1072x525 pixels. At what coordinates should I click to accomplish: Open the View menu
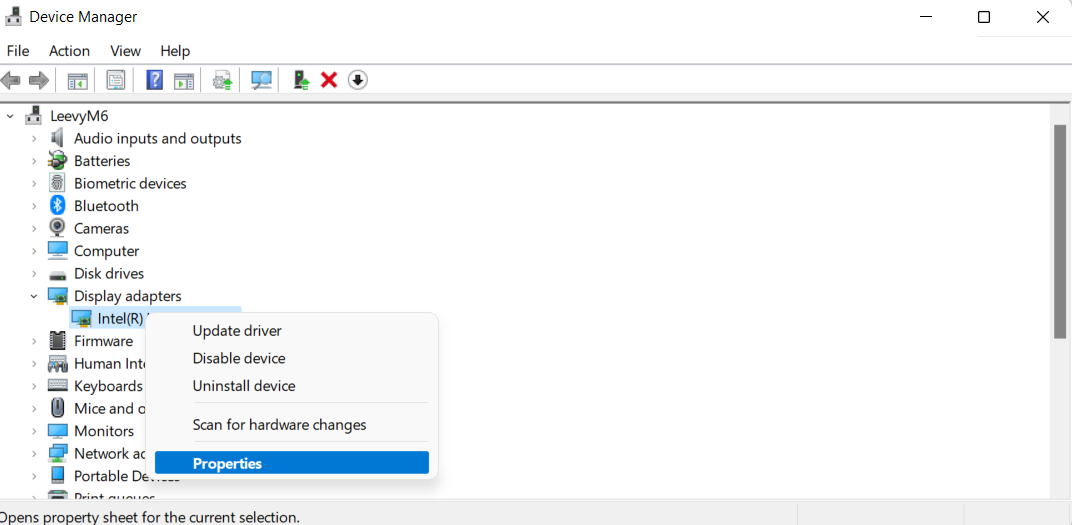125,51
